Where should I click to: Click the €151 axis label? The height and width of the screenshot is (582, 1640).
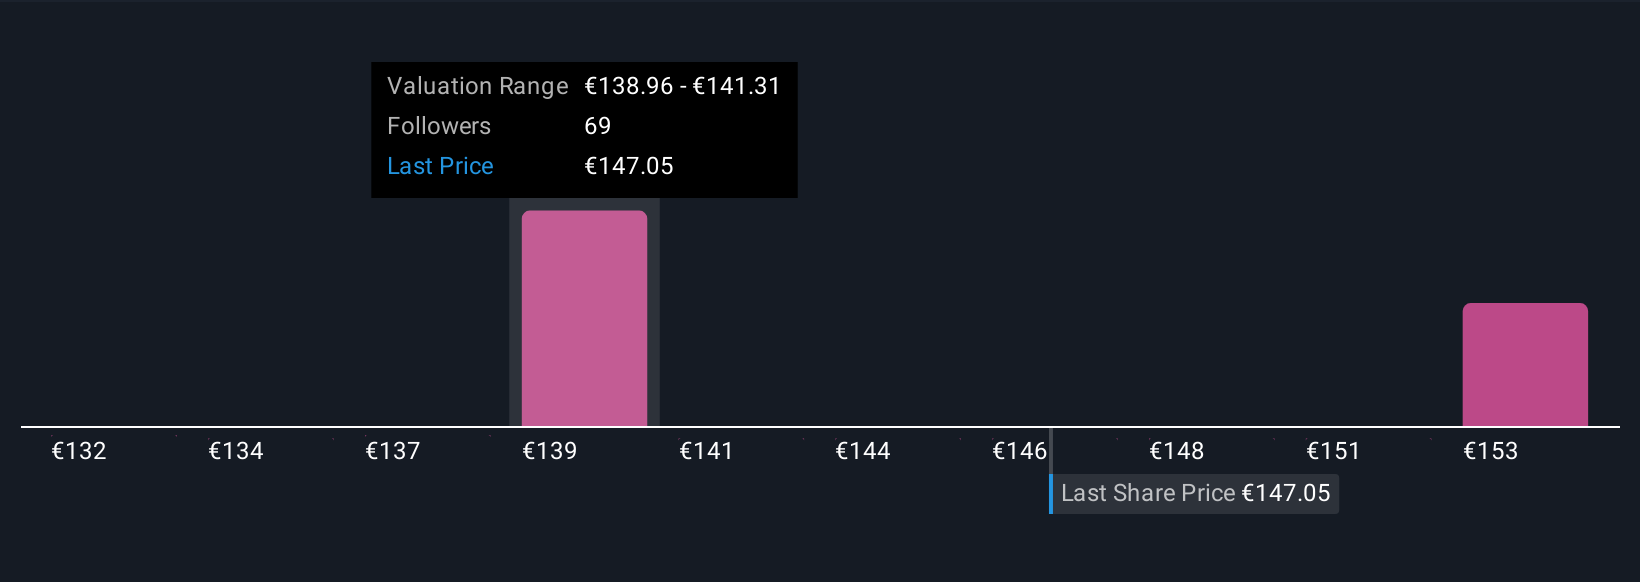1333,451
